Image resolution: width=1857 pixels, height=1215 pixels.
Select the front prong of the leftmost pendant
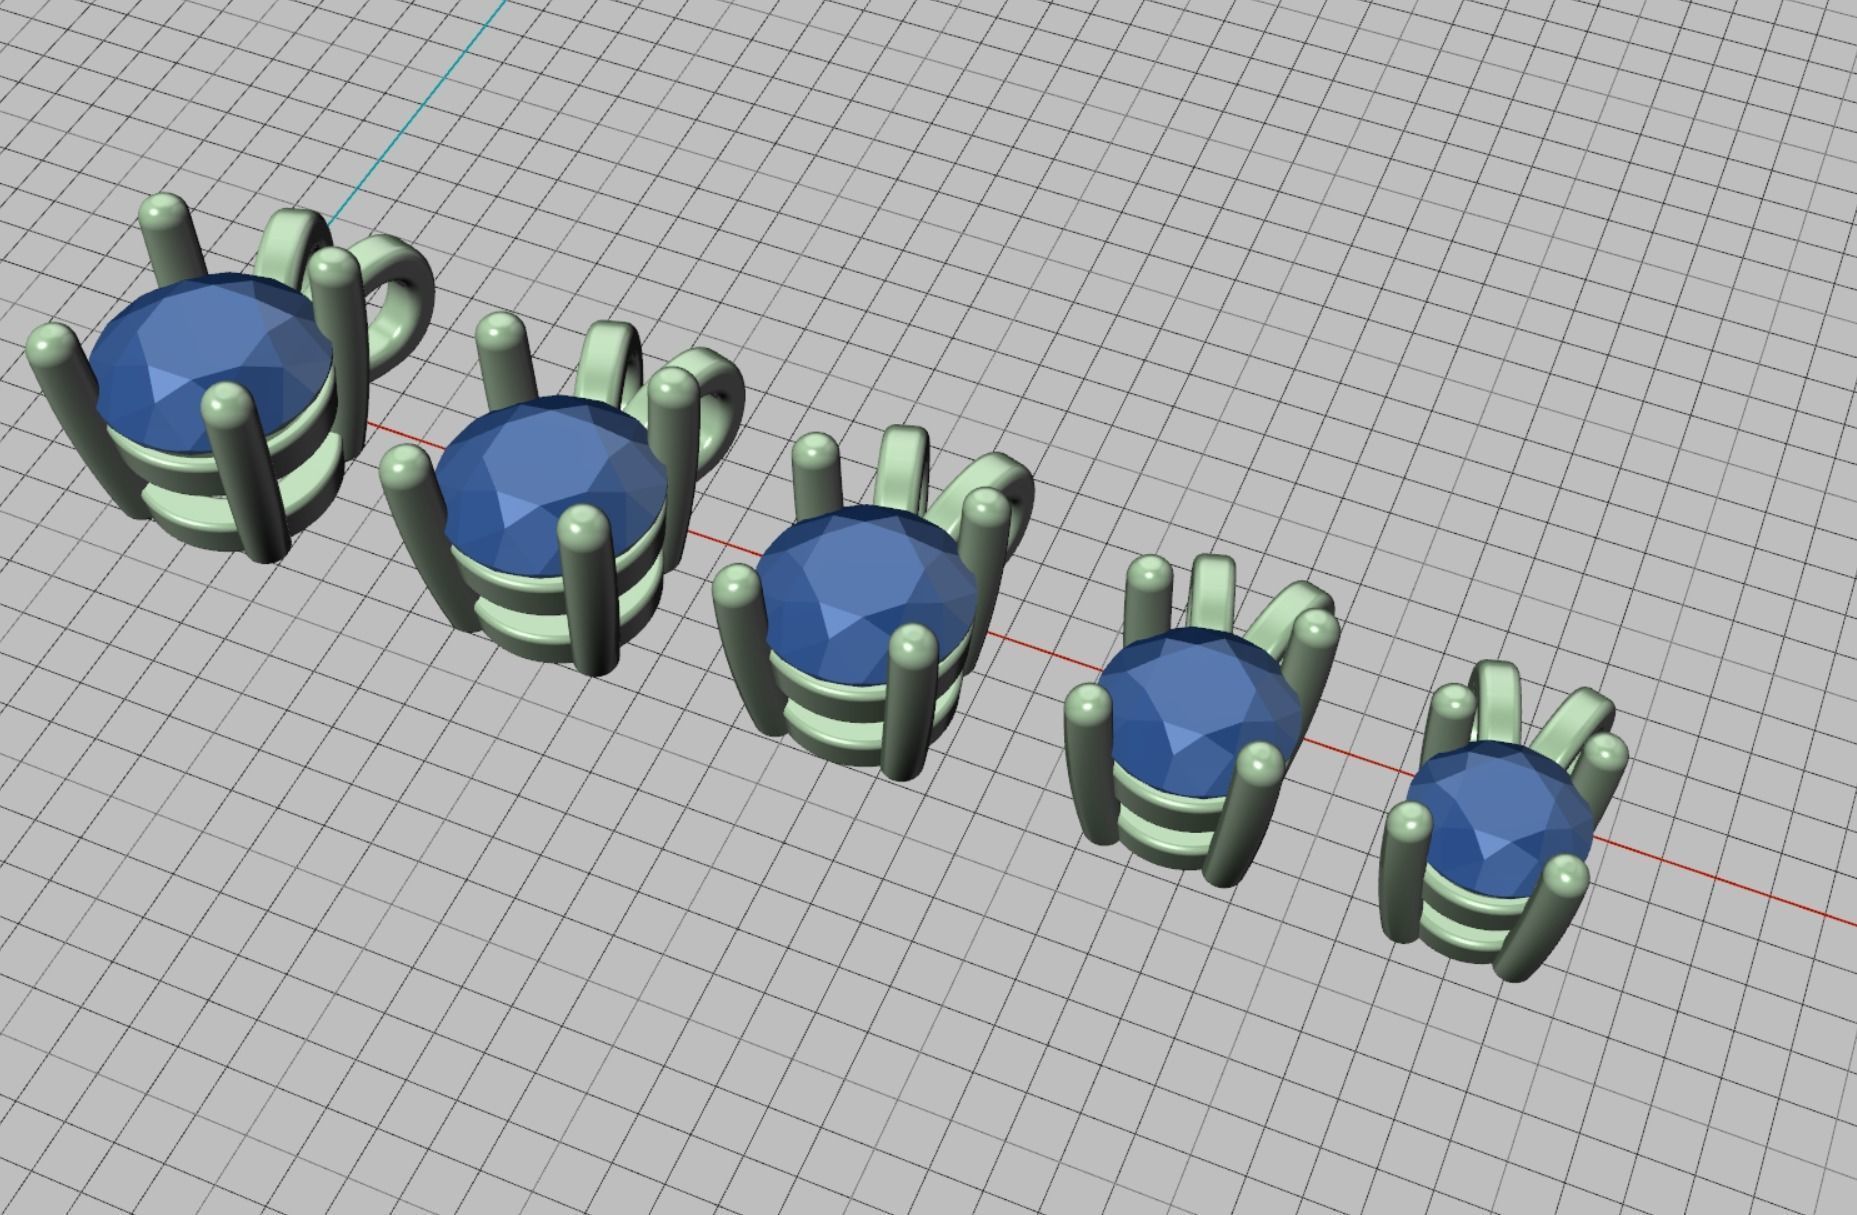(x=245, y=470)
